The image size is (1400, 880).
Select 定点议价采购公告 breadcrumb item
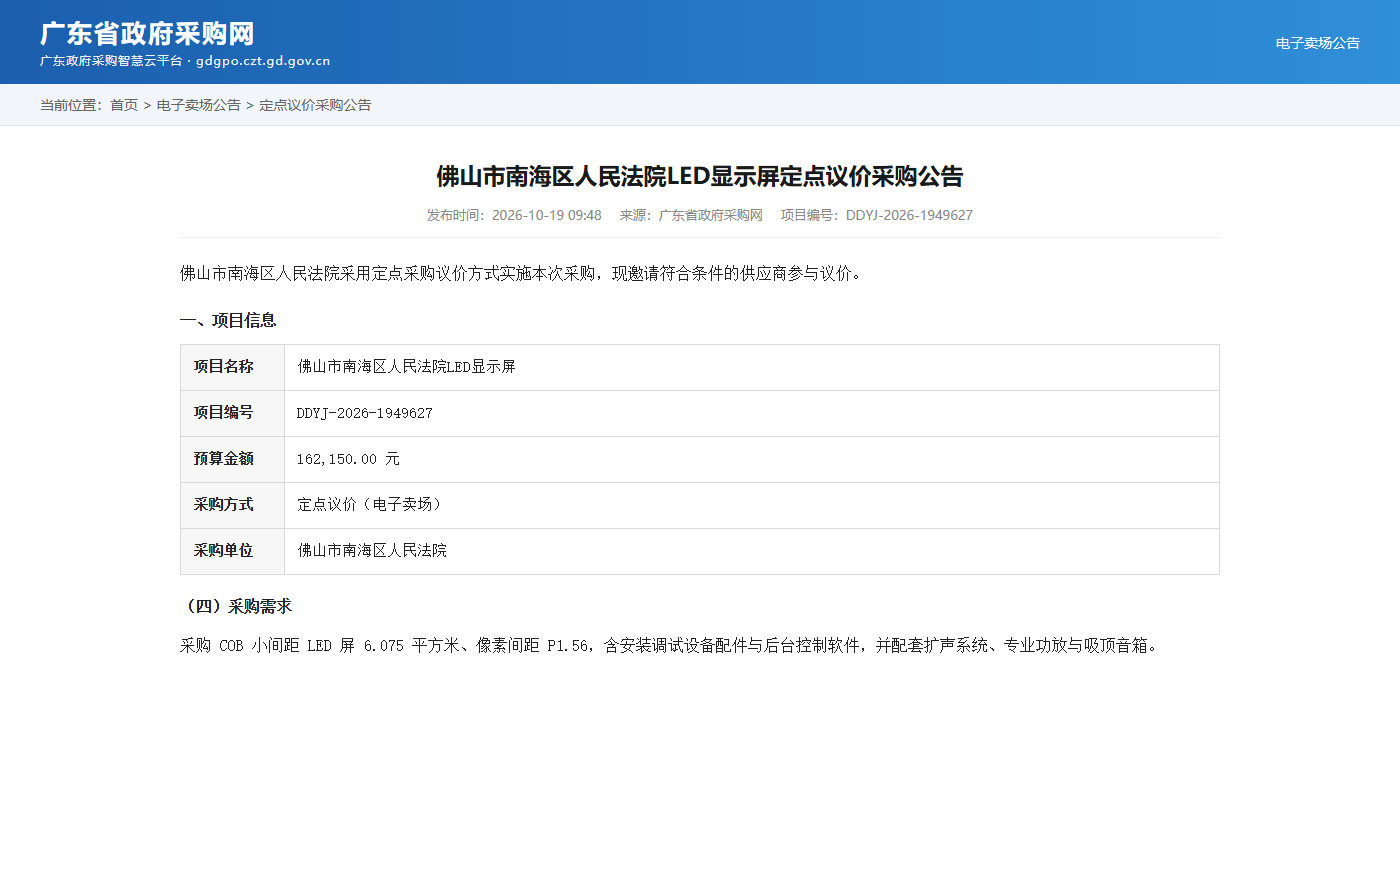point(315,105)
